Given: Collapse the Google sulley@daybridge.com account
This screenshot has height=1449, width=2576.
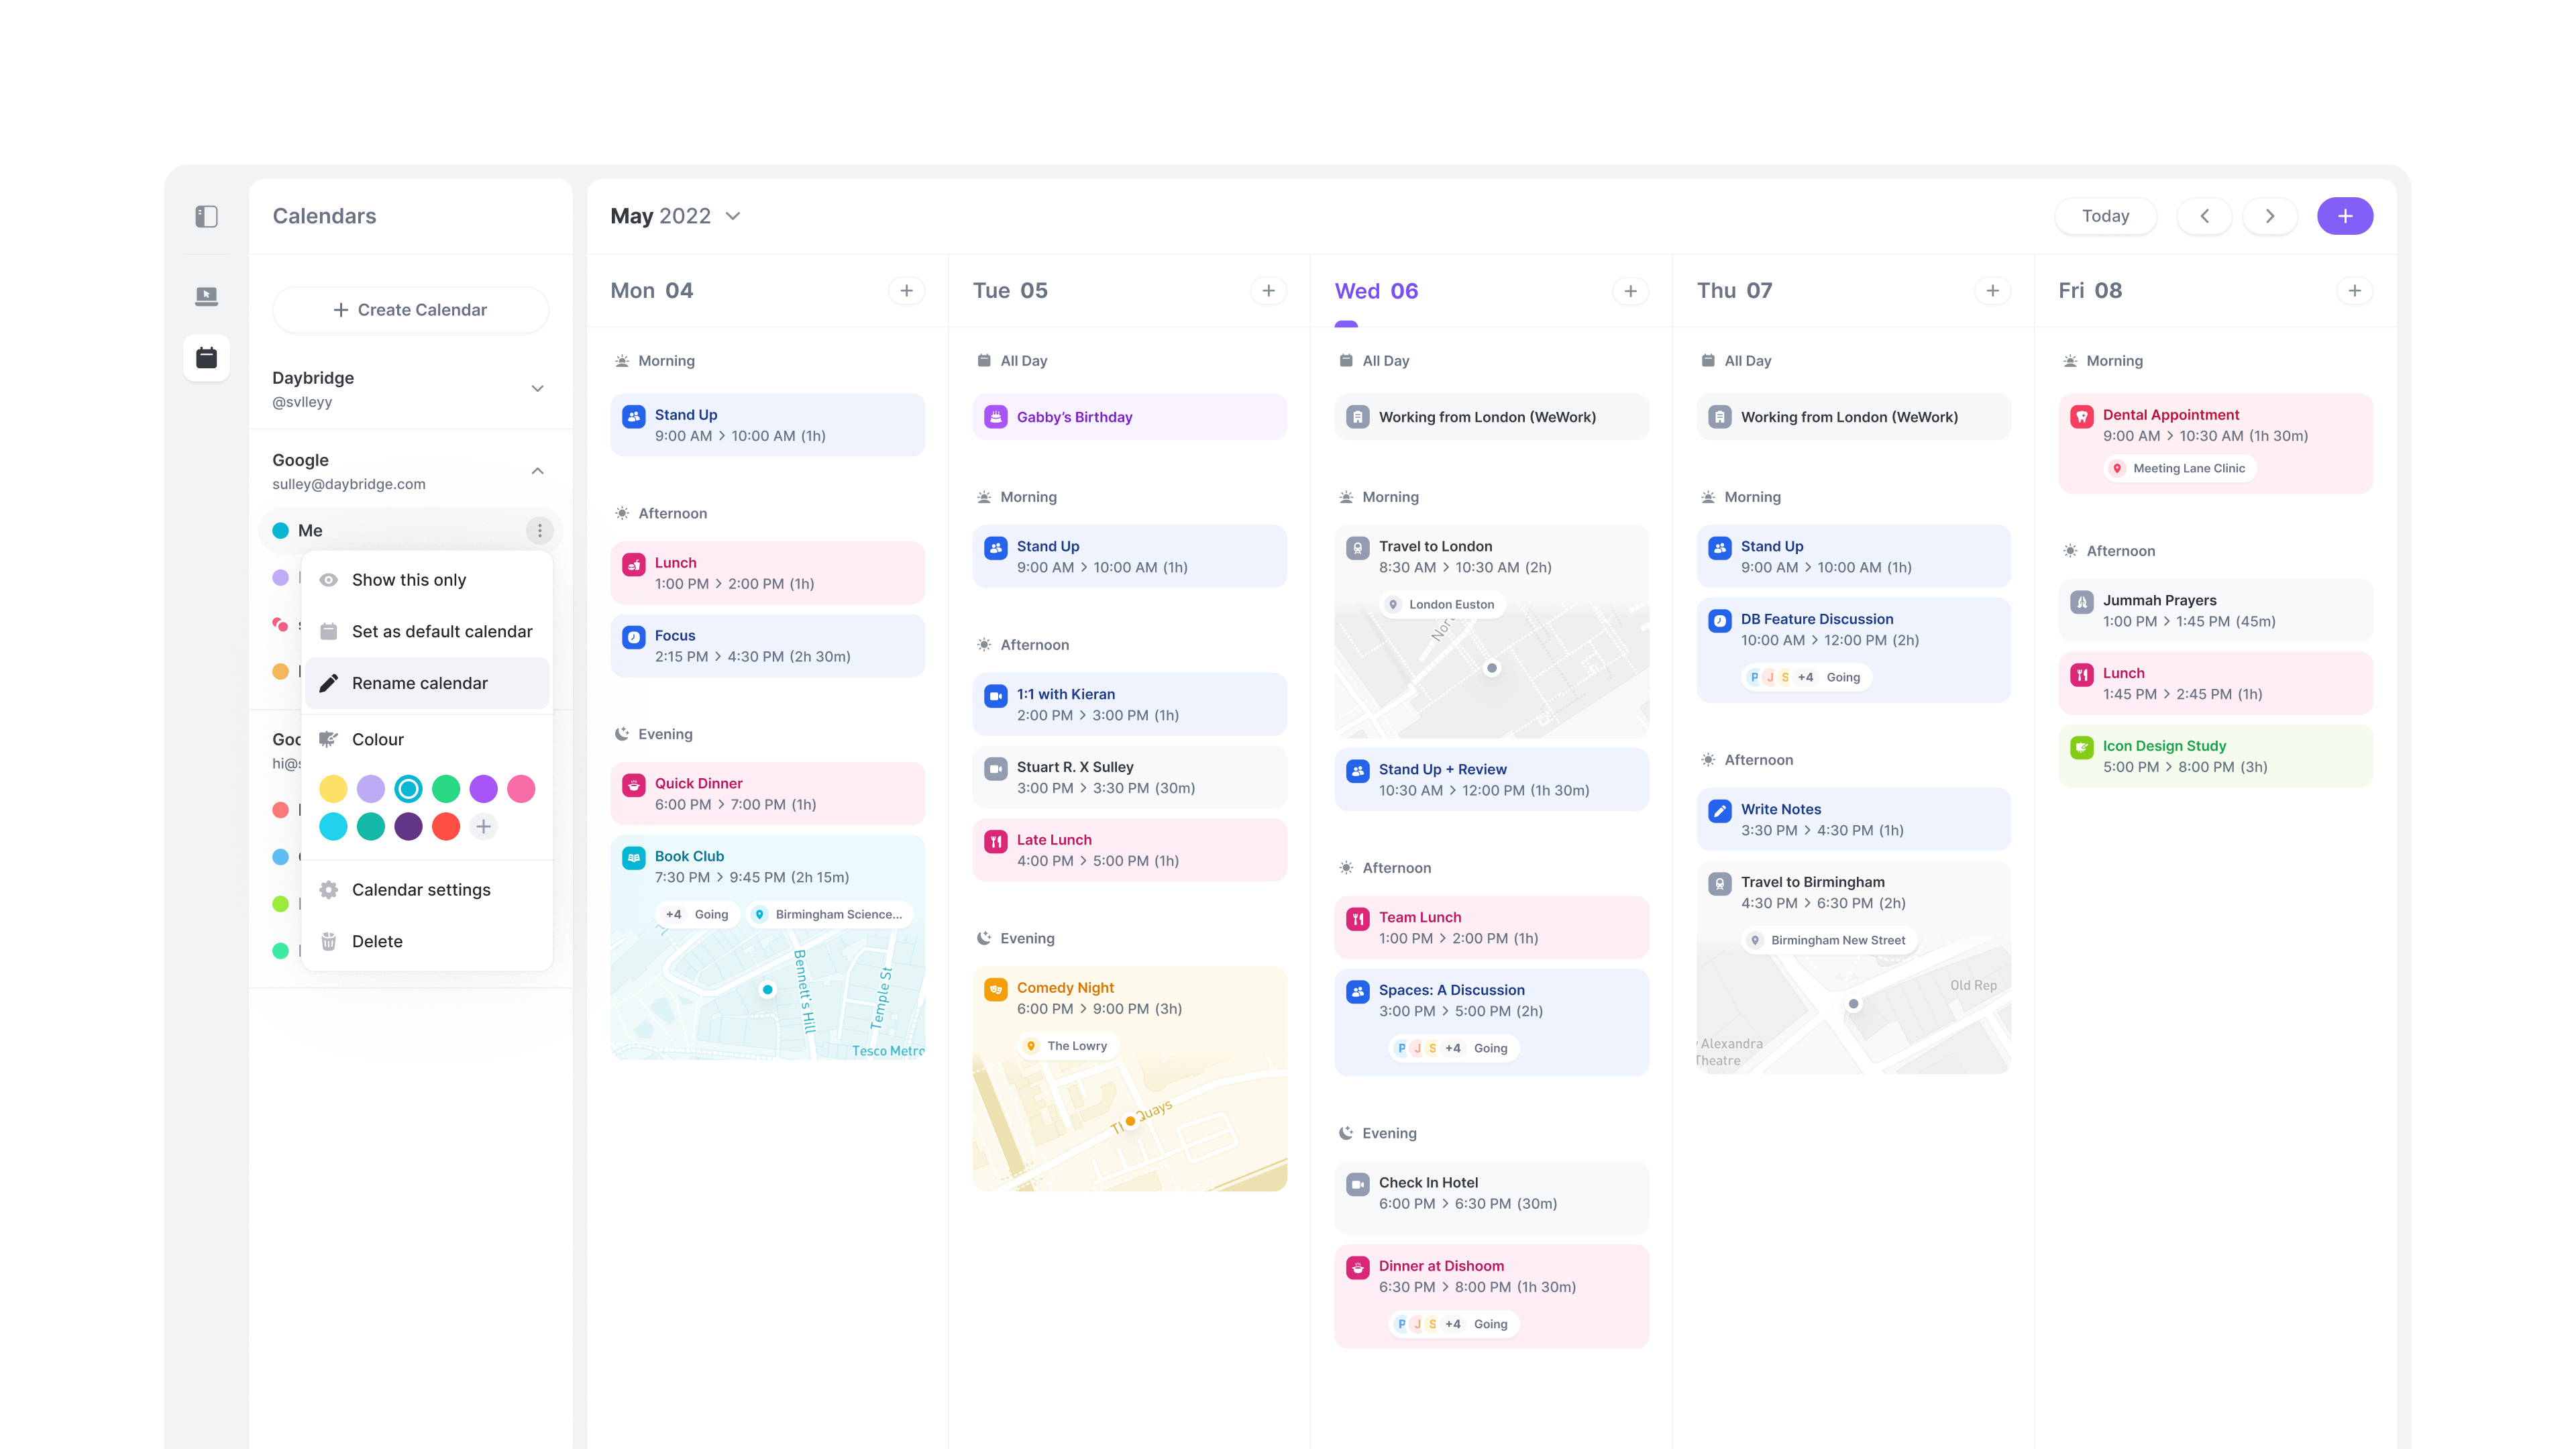Looking at the screenshot, I should [537, 471].
